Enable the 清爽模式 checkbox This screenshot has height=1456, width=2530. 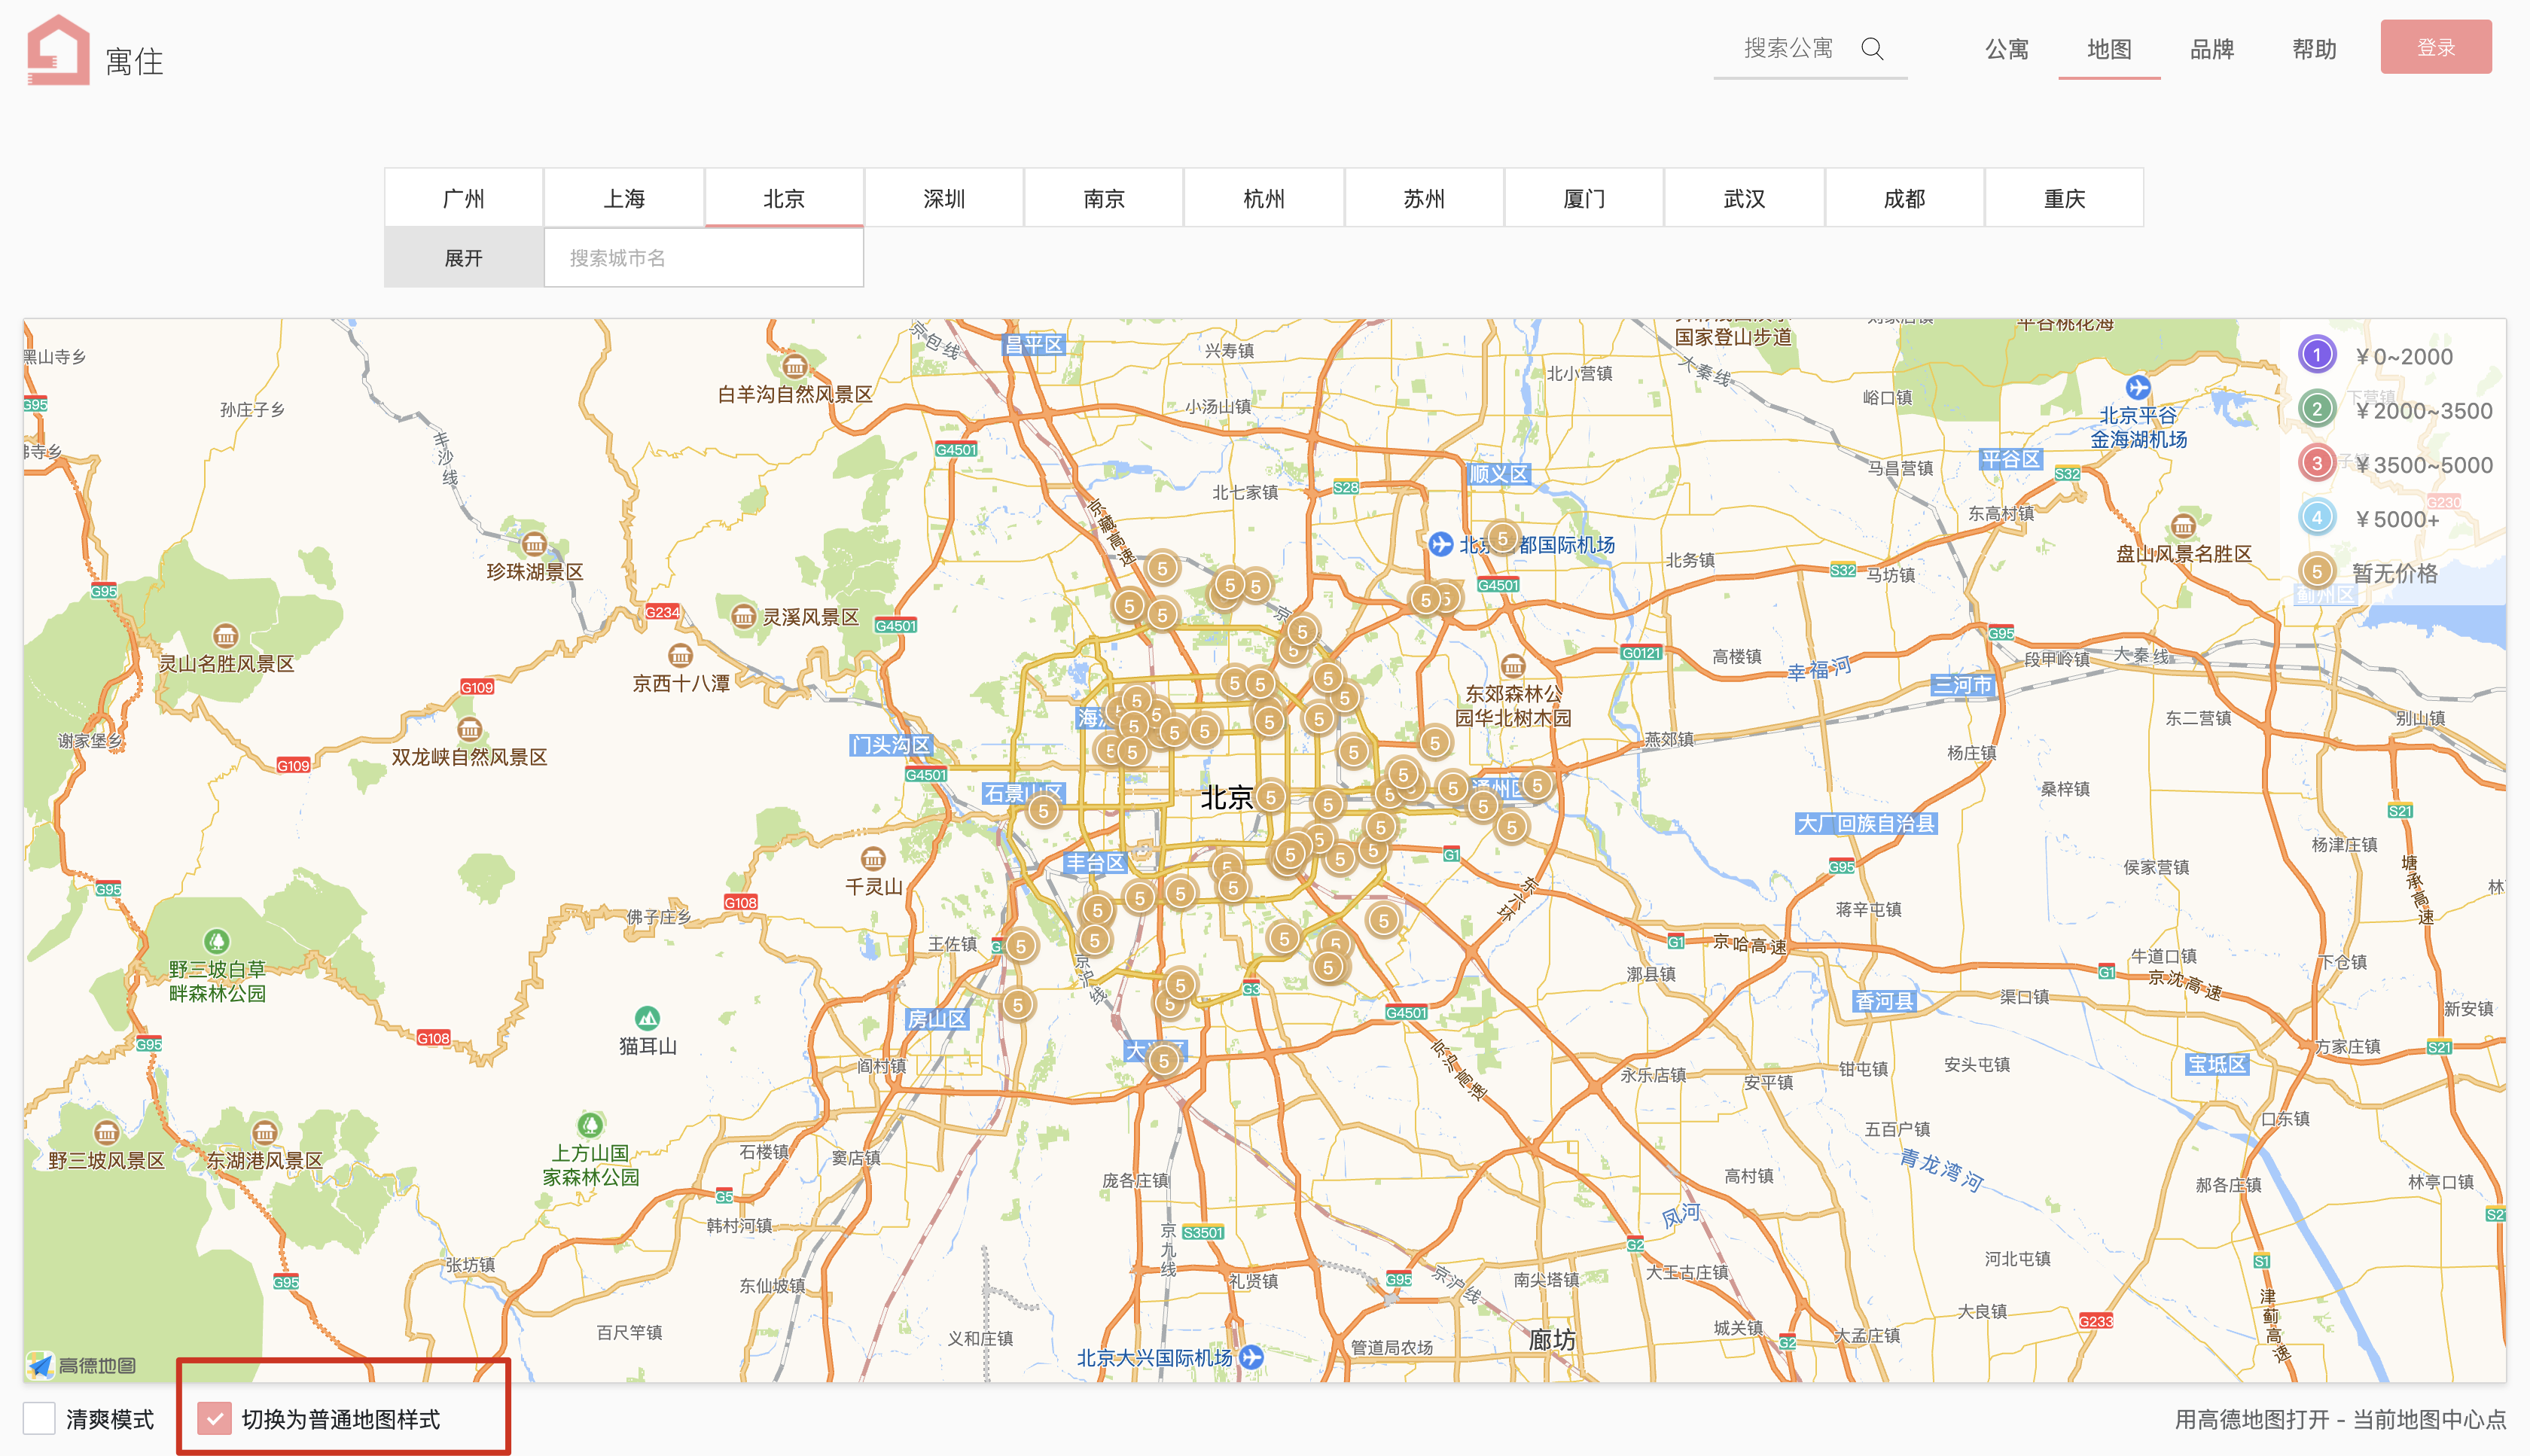click(39, 1418)
